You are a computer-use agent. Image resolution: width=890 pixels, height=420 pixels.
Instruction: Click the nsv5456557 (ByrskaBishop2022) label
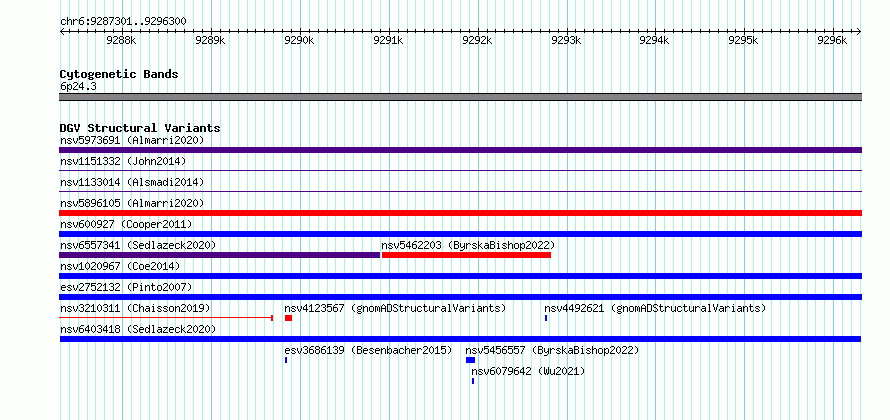(552, 350)
